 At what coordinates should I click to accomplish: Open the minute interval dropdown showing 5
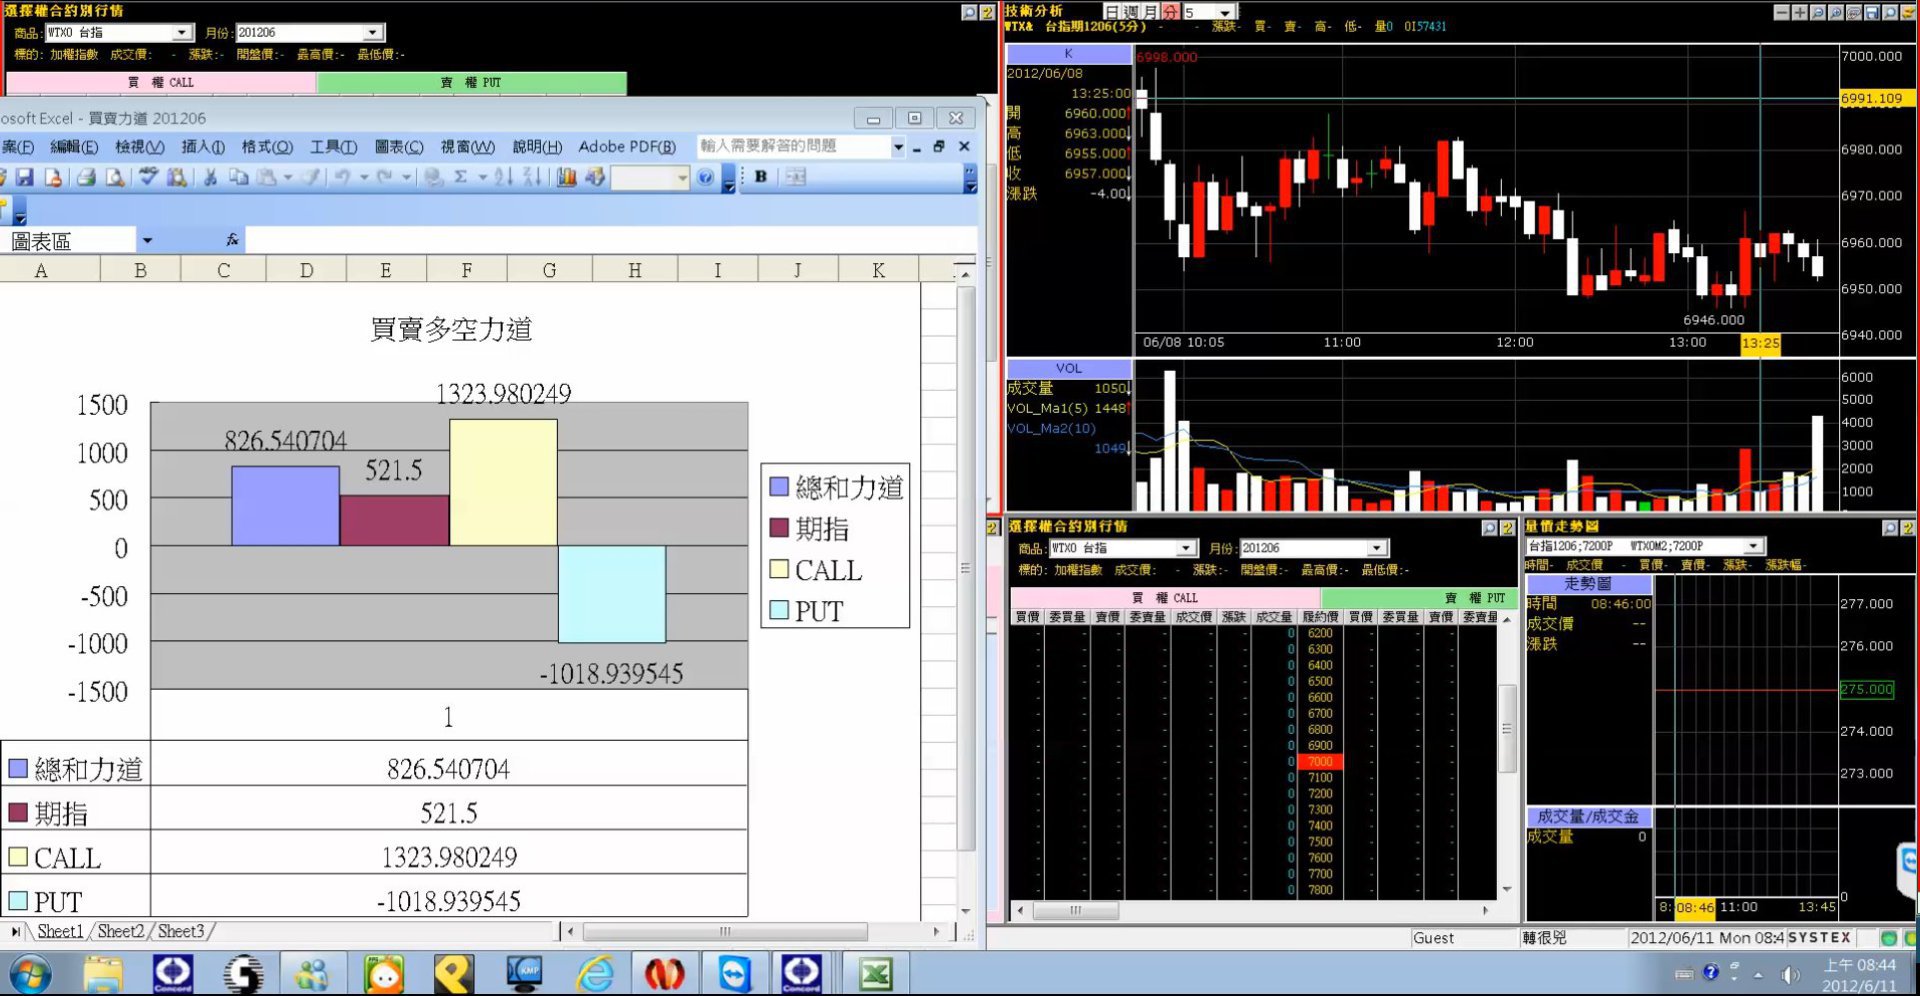pyautogui.click(x=1225, y=12)
